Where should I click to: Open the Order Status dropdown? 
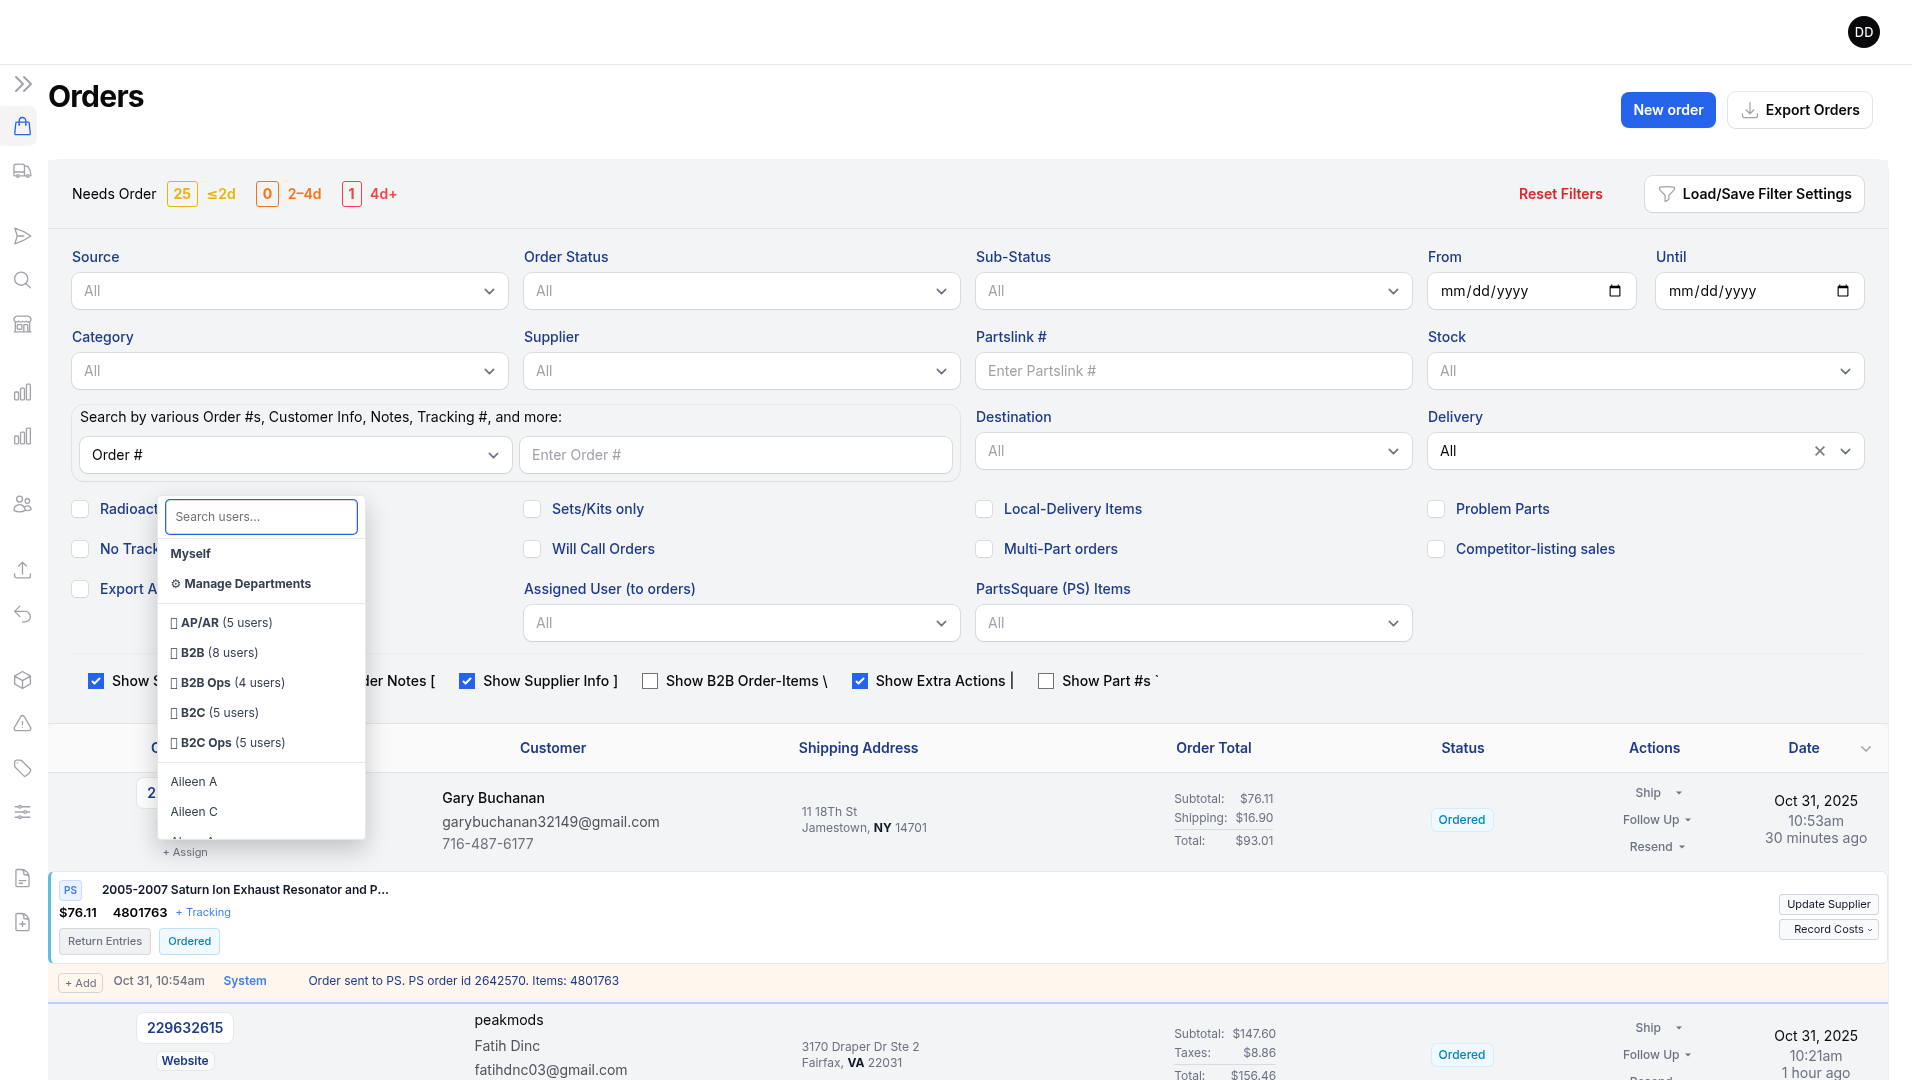[x=742, y=291]
